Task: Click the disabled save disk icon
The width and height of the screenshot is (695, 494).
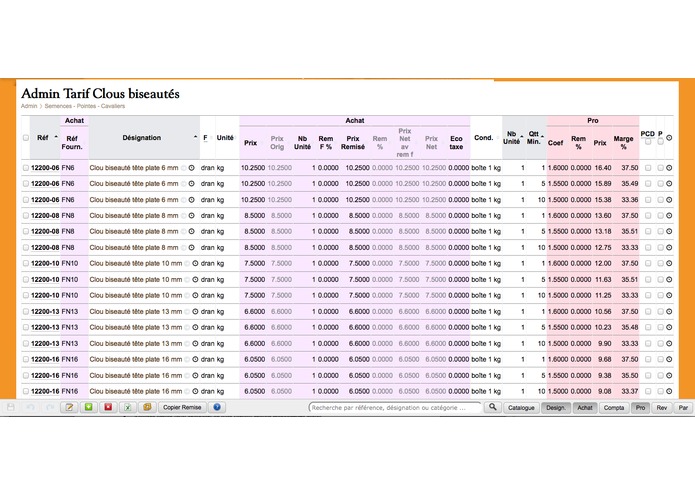Action: pyautogui.click(x=11, y=407)
